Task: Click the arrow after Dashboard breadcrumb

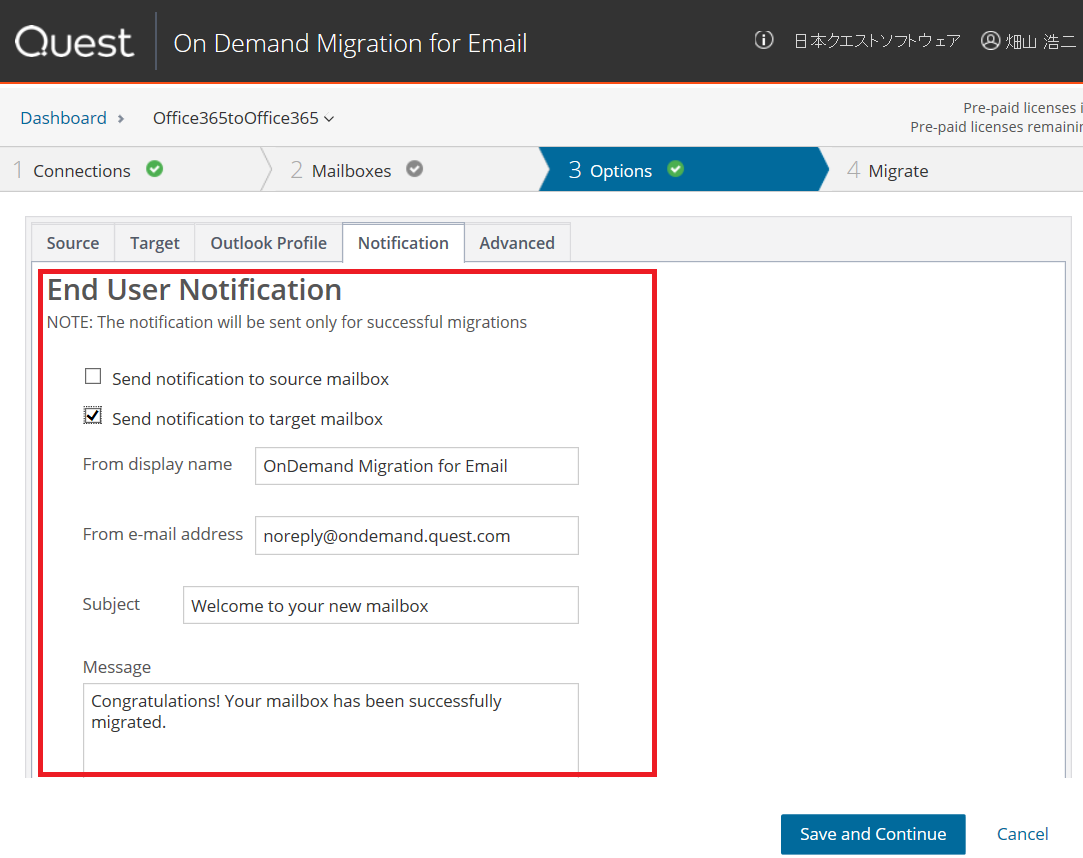Action: [x=121, y=119]
